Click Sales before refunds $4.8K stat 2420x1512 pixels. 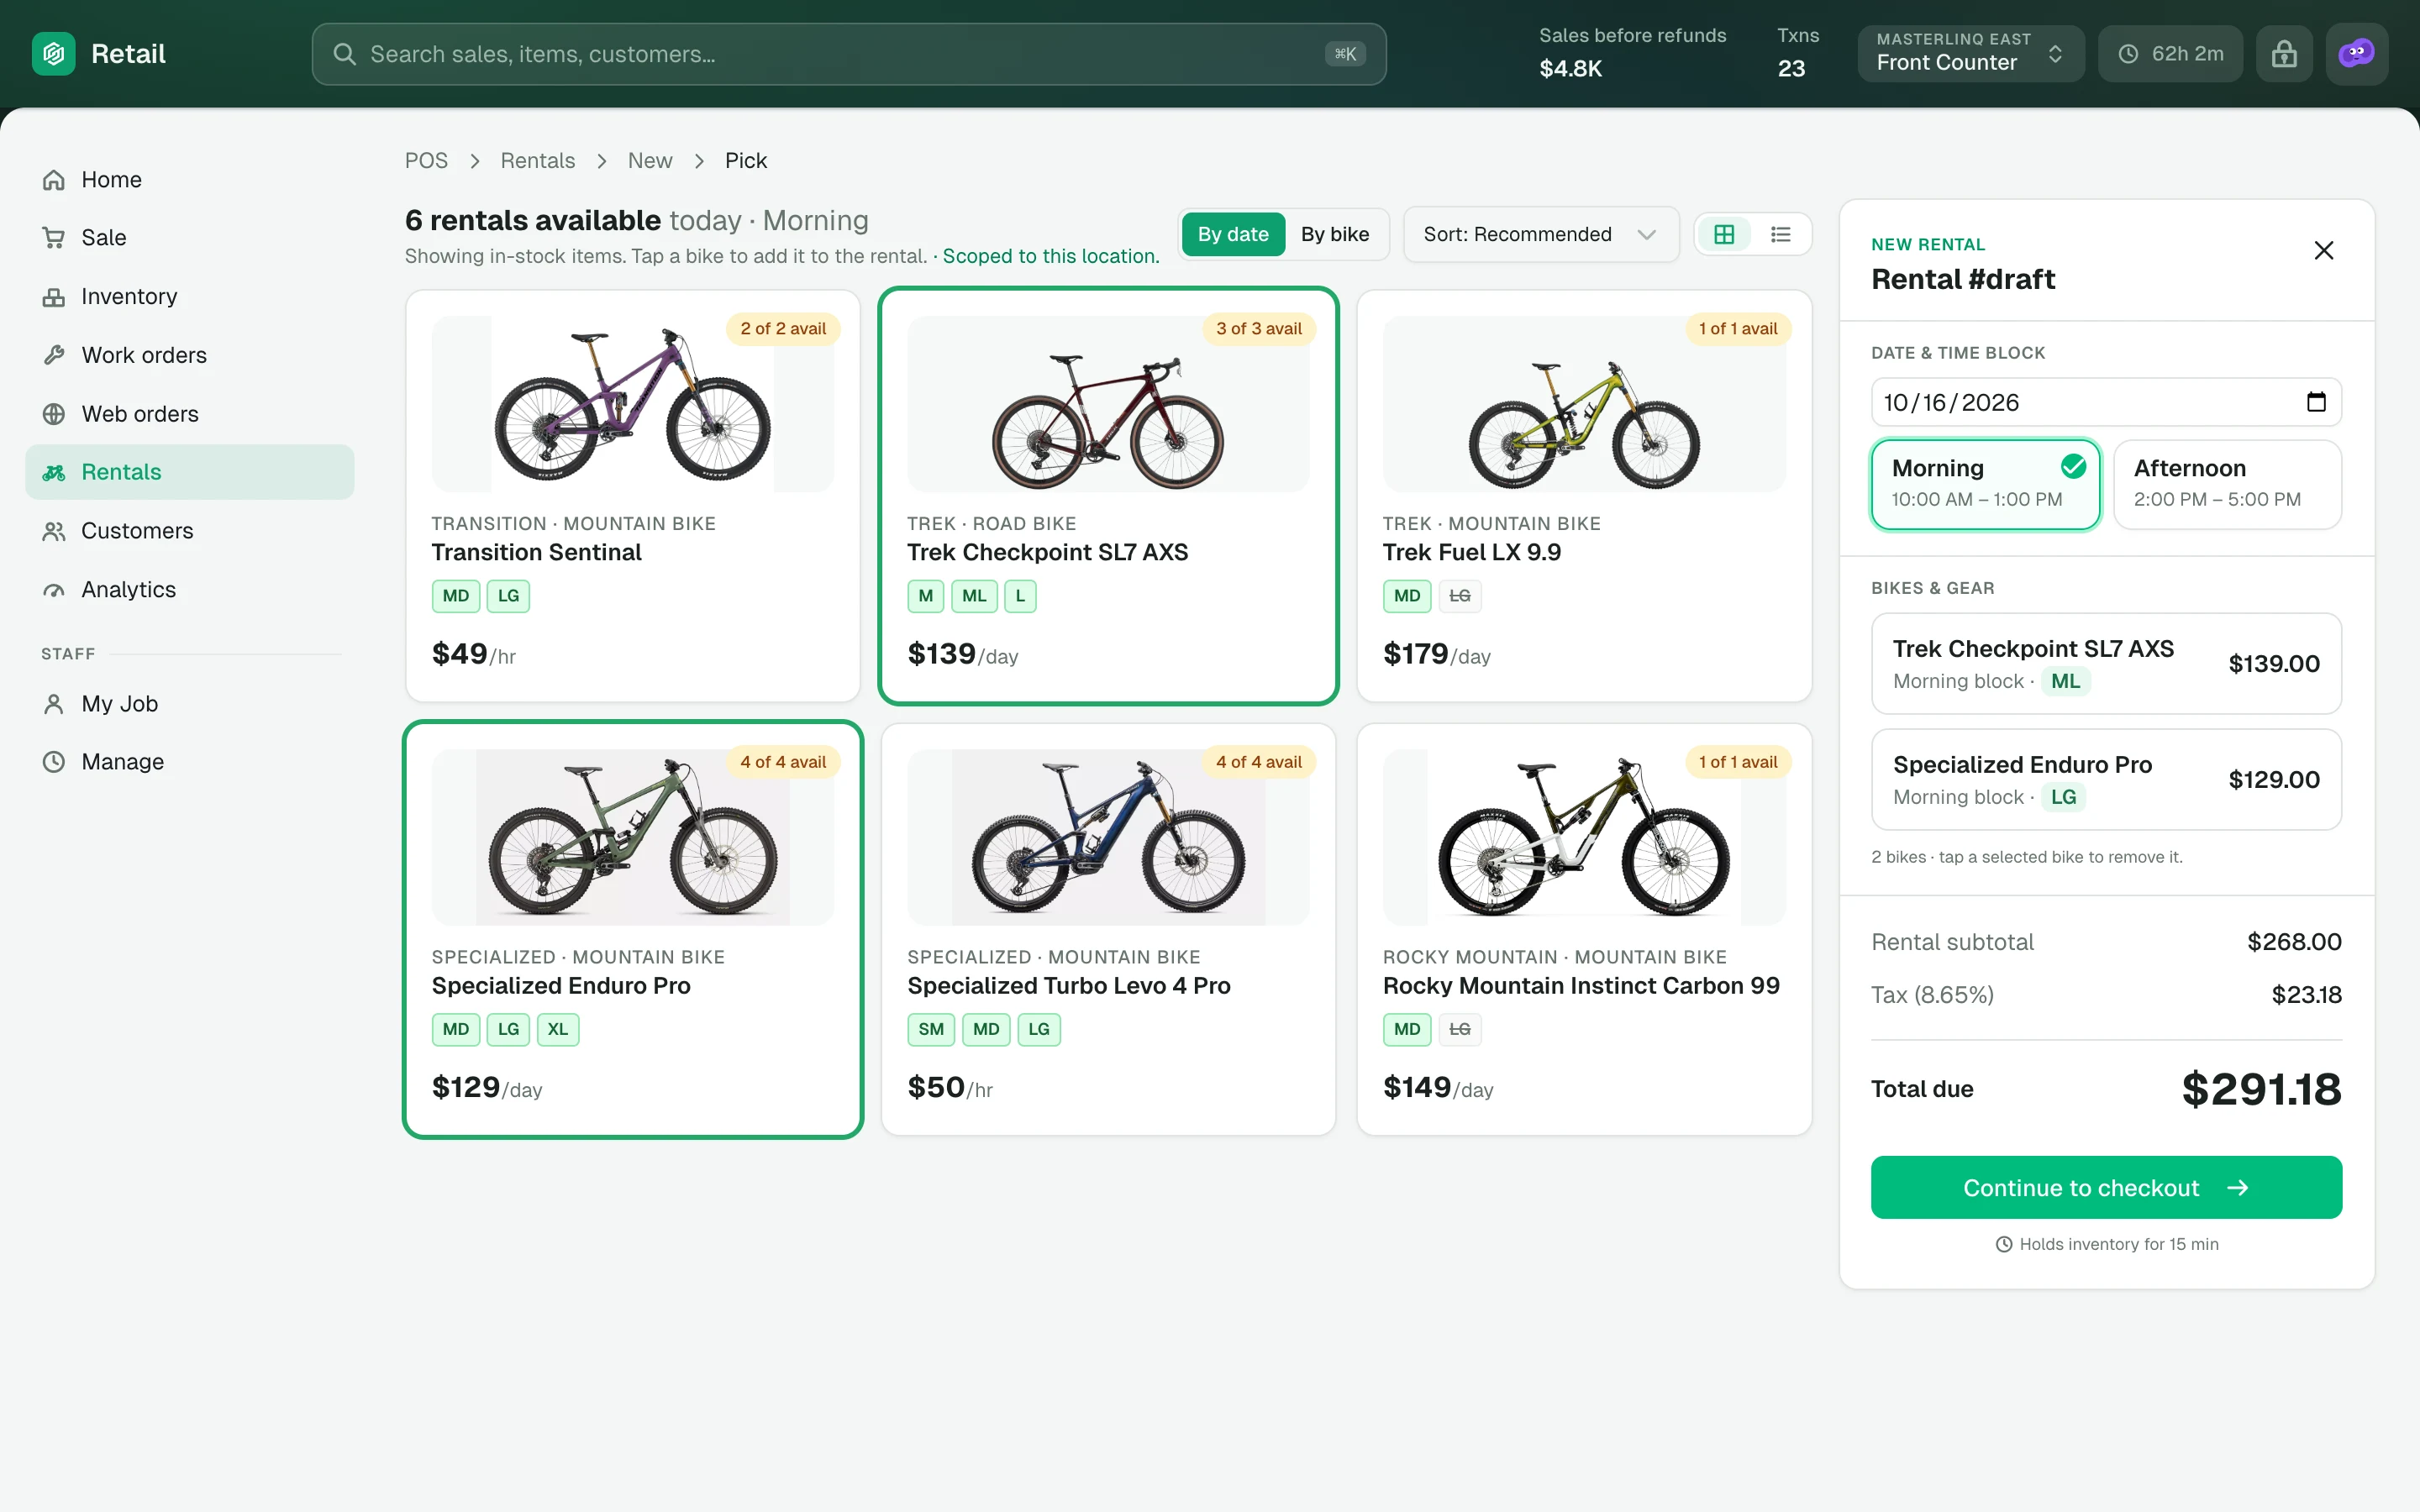(x=1632, y=52)
